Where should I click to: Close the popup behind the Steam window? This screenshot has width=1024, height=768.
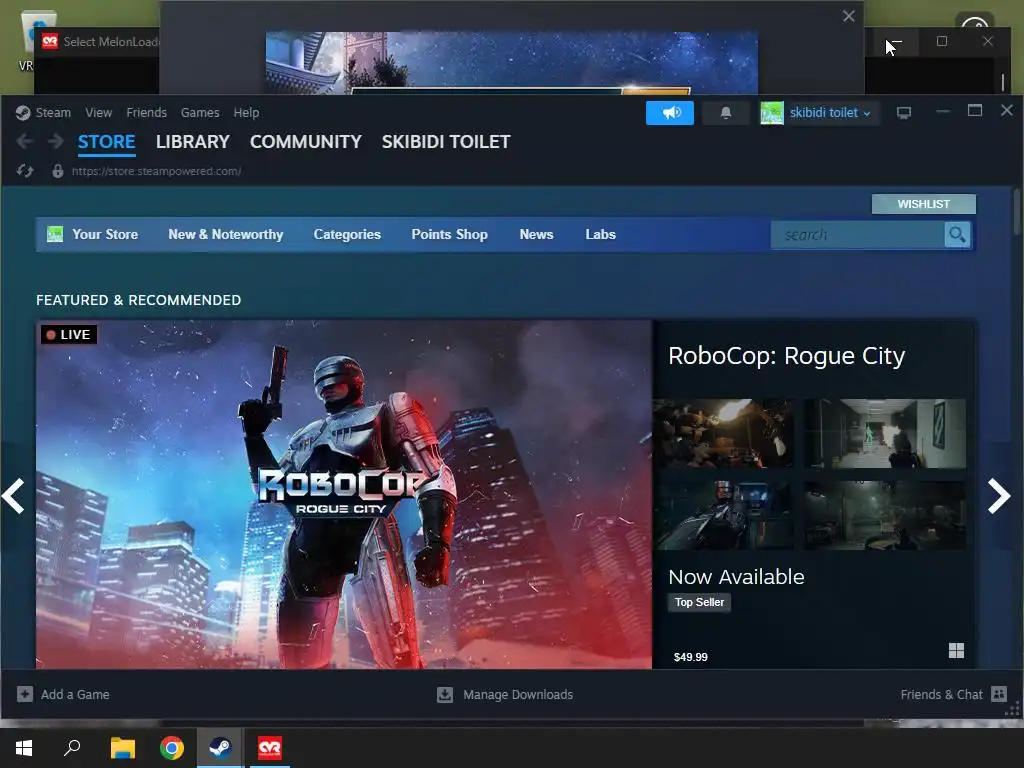(848, 16)
